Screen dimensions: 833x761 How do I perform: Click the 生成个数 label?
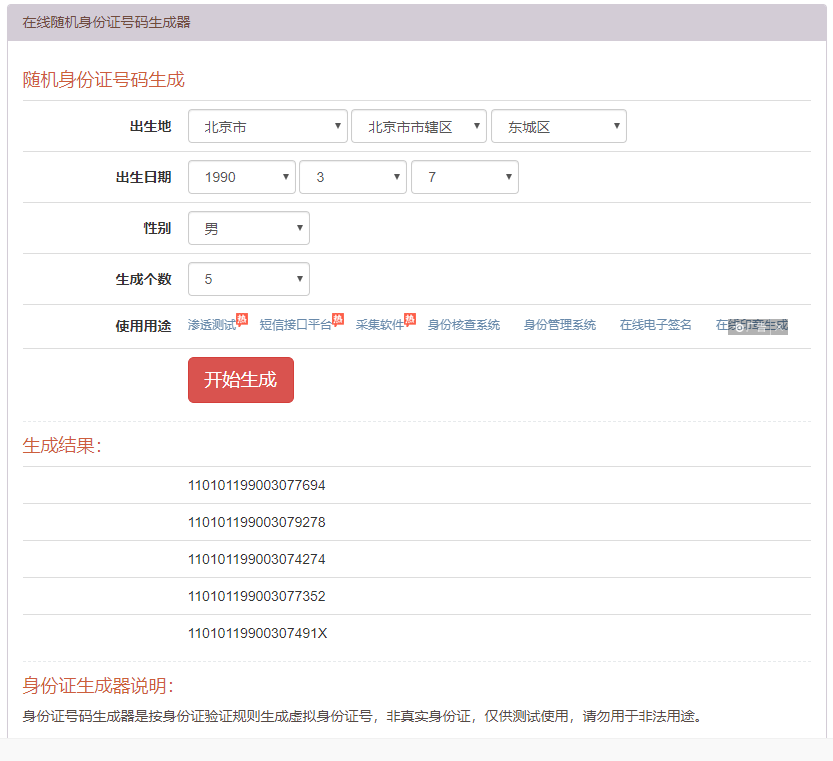143,279
